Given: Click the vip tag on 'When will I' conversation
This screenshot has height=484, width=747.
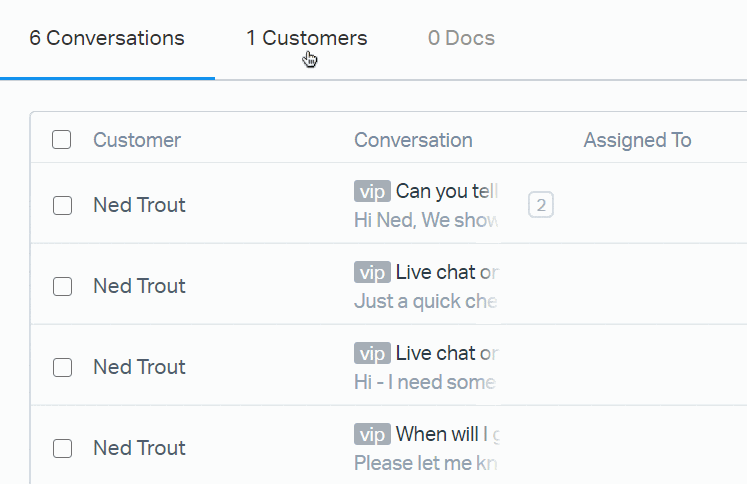Looking at the screenshot, I should coord(372,434).
